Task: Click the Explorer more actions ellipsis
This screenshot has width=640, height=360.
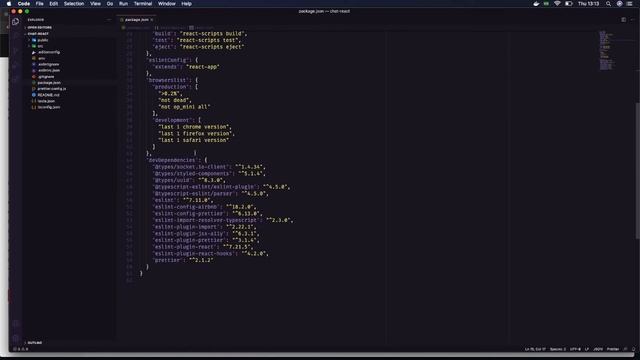Action: pos(109,20)
